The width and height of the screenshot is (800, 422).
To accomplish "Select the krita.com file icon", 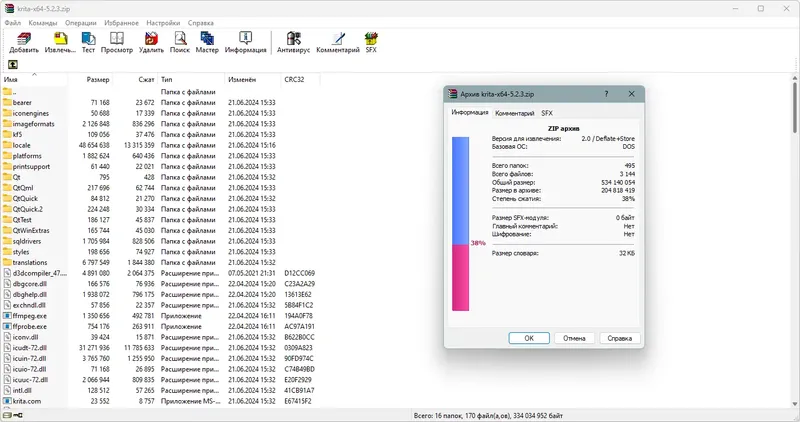I will click(7, 401).
